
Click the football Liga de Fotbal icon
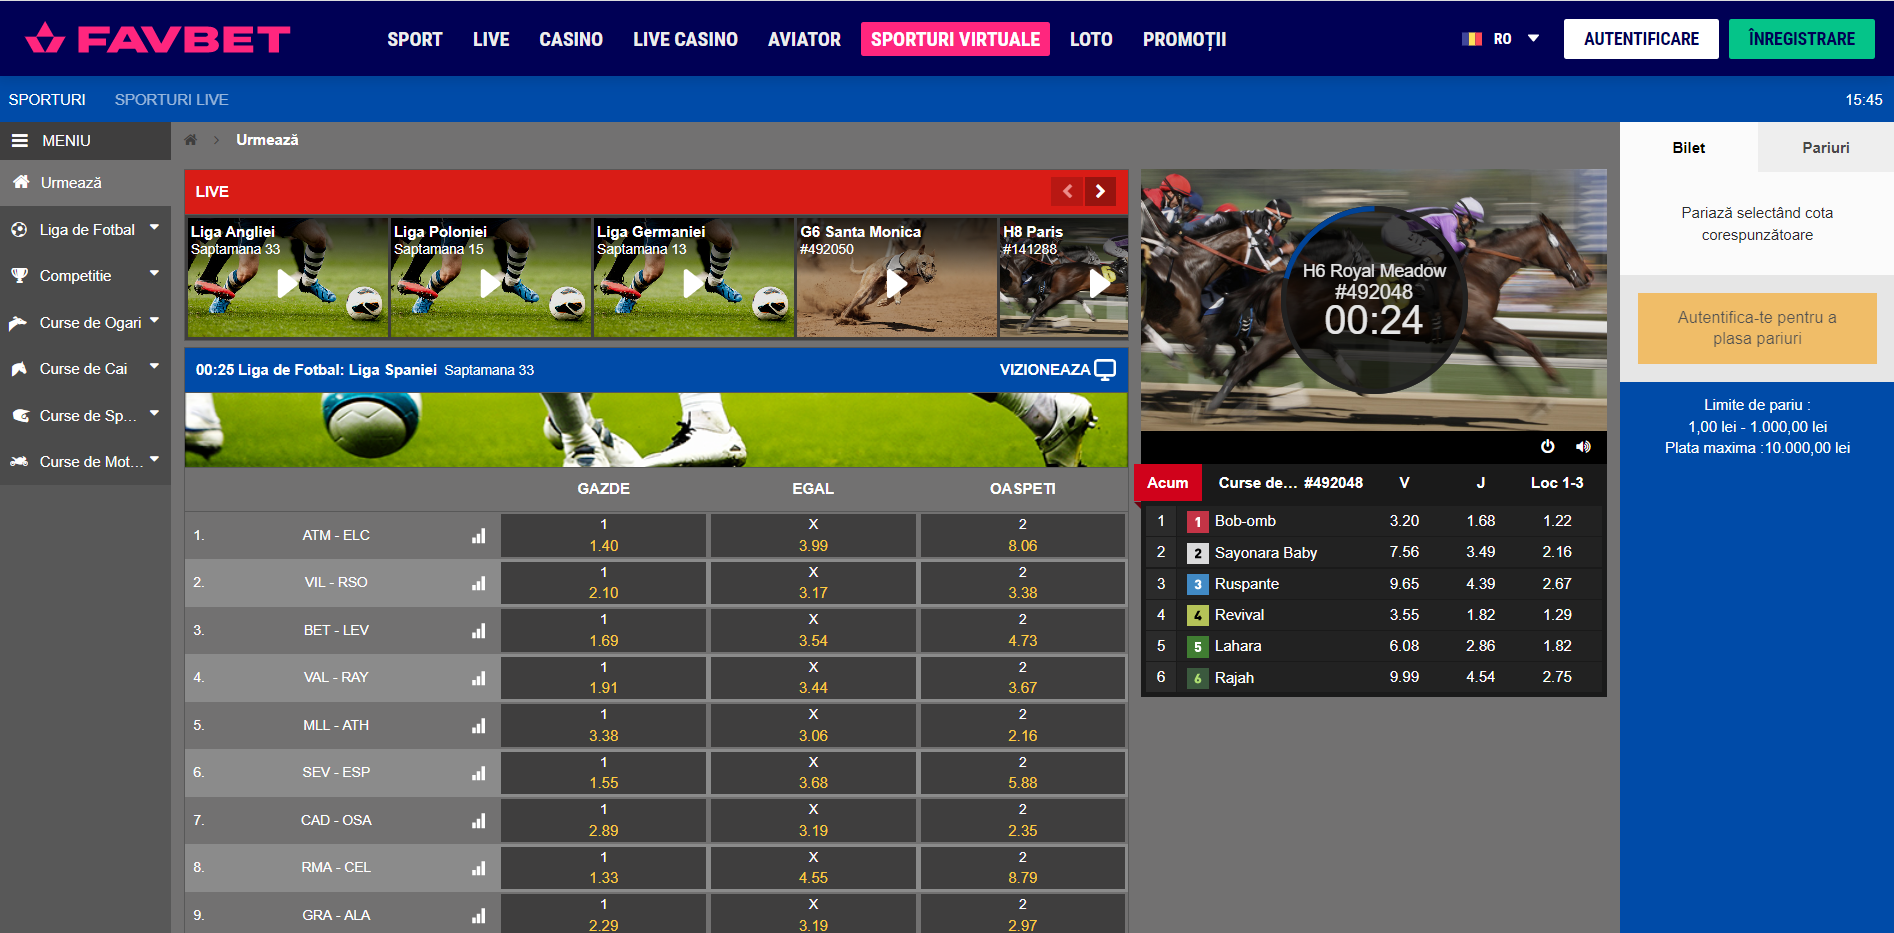19,230
